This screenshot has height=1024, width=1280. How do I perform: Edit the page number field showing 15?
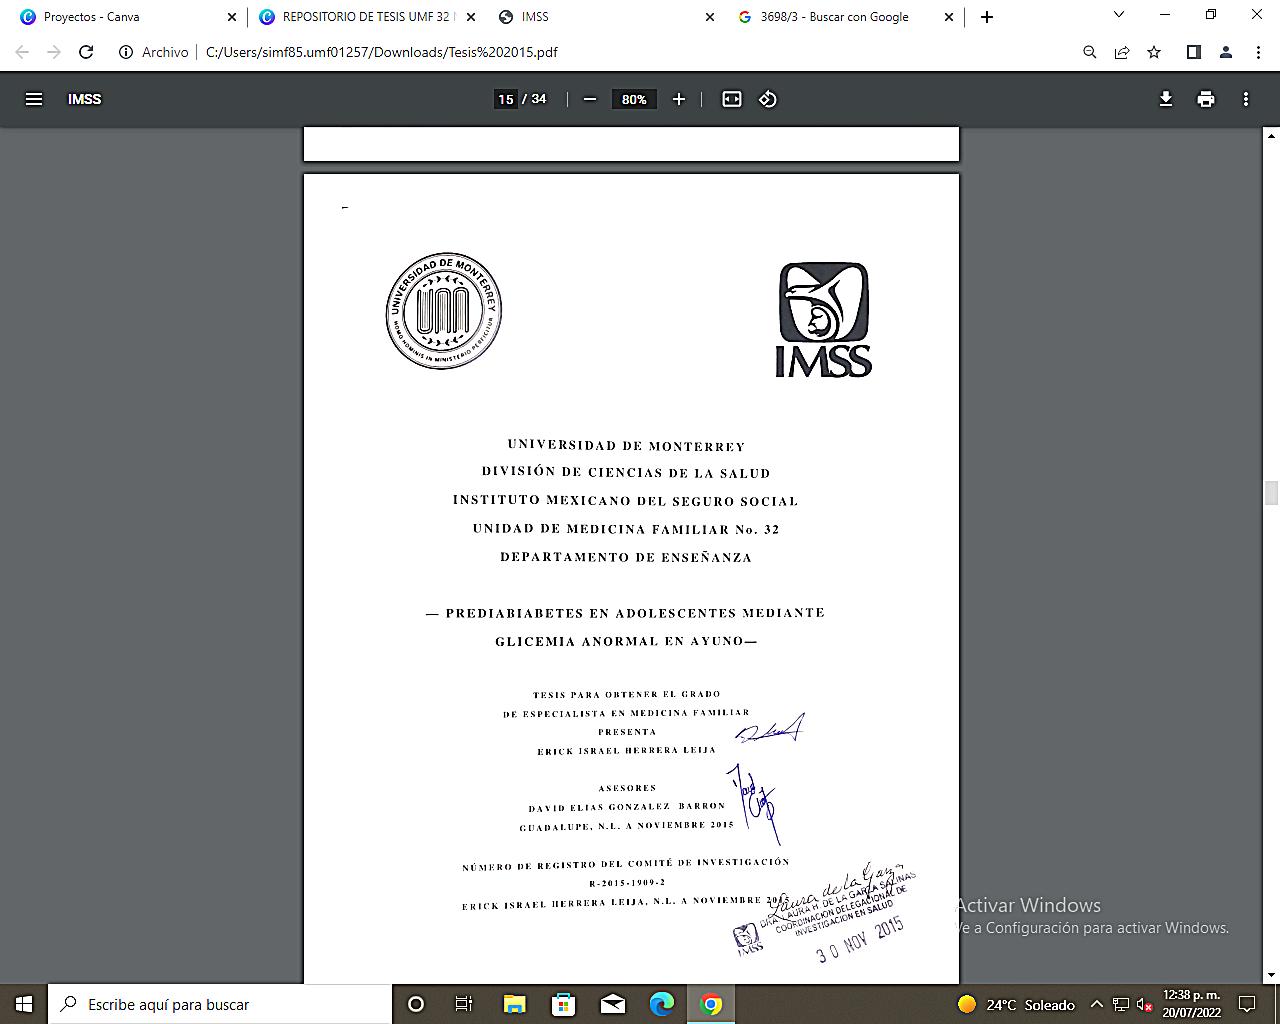(506, 99)
